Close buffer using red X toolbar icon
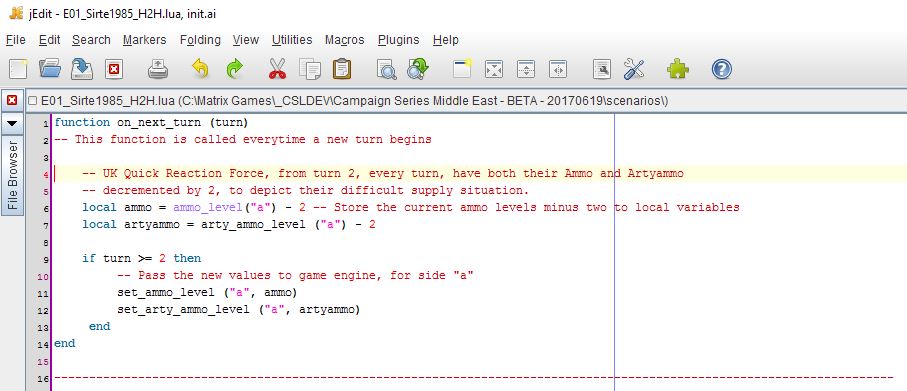 pyautogui.click(x=114, y=70)
